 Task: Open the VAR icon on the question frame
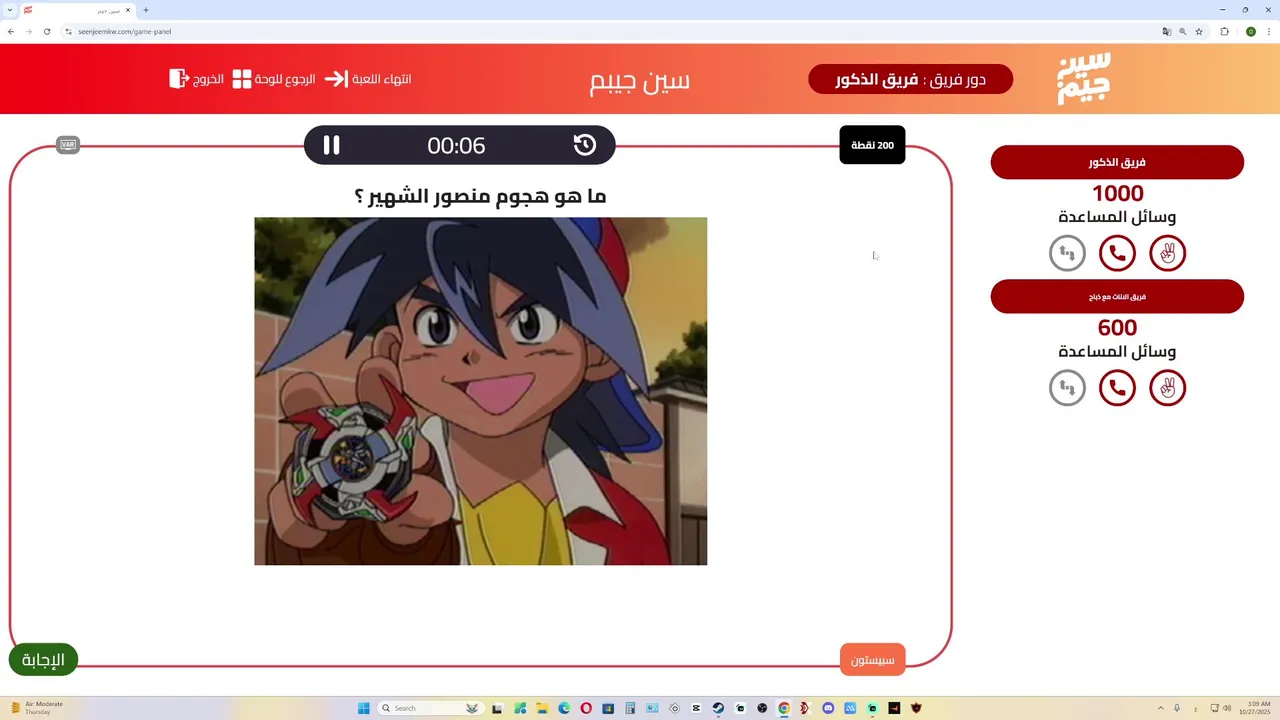[x=68, y=145]
